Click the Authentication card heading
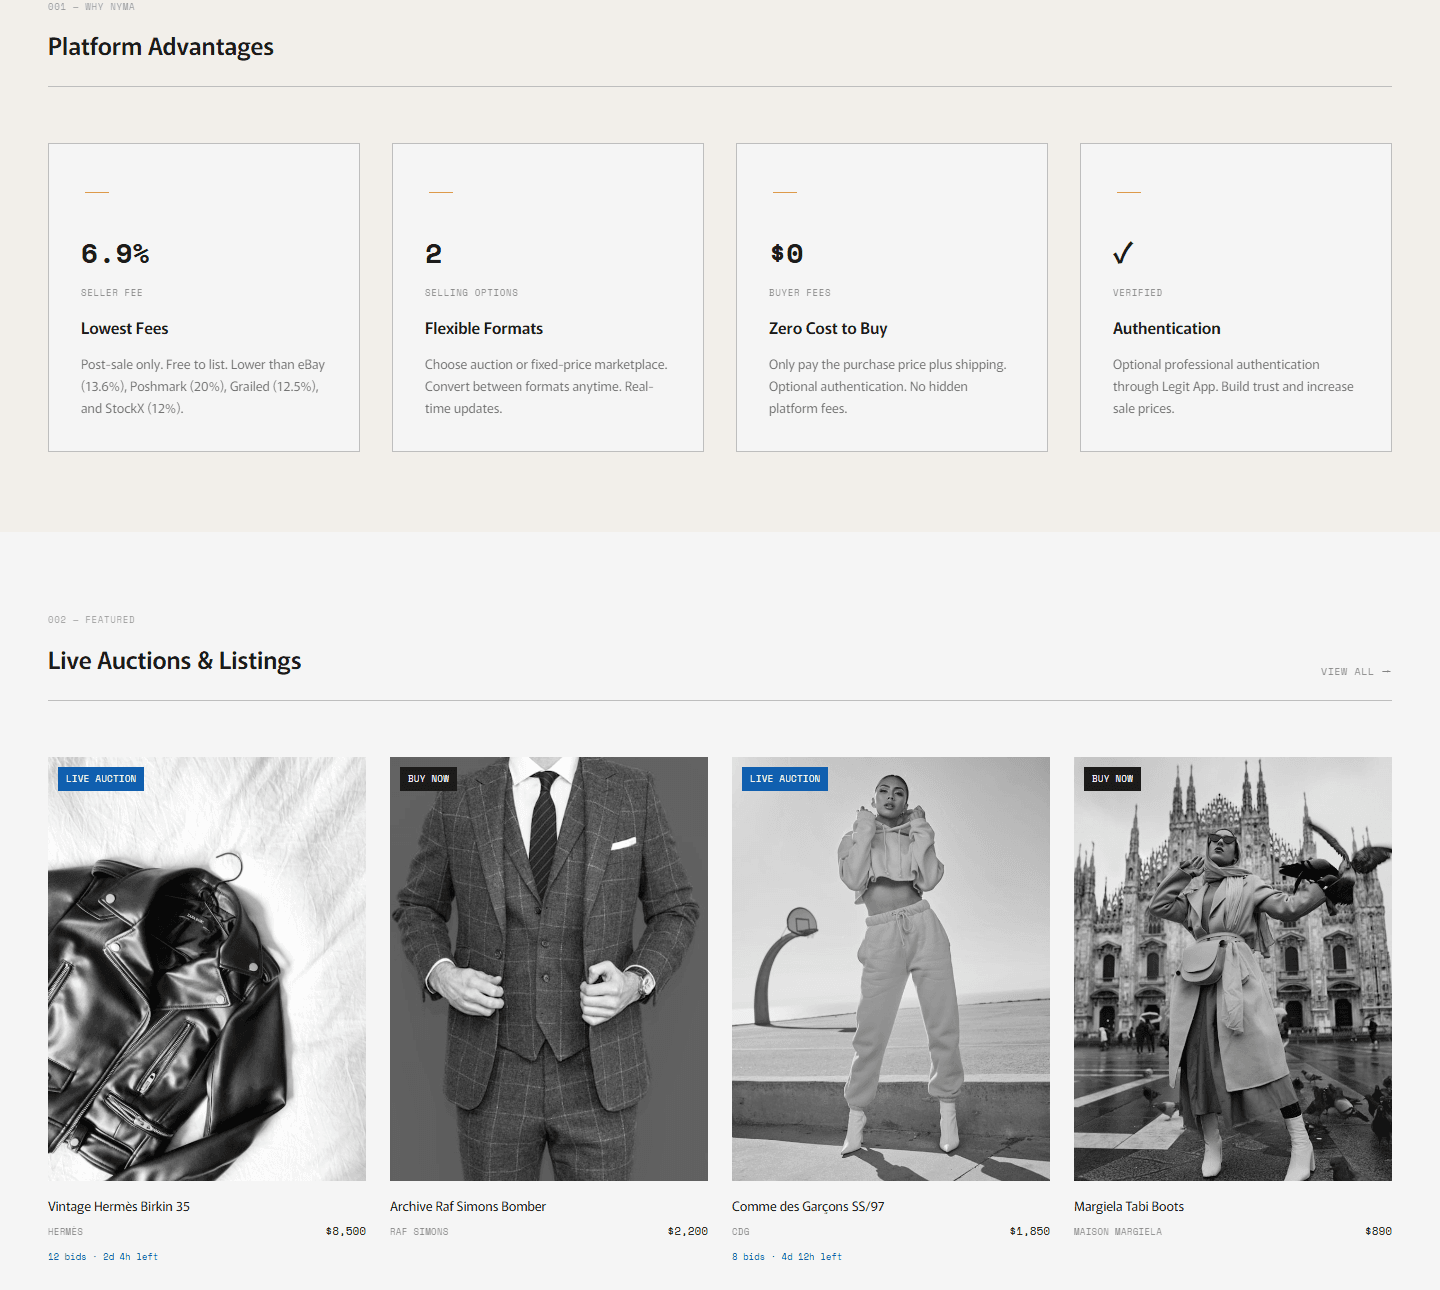1440x1290 pixels. (1167, 329)
